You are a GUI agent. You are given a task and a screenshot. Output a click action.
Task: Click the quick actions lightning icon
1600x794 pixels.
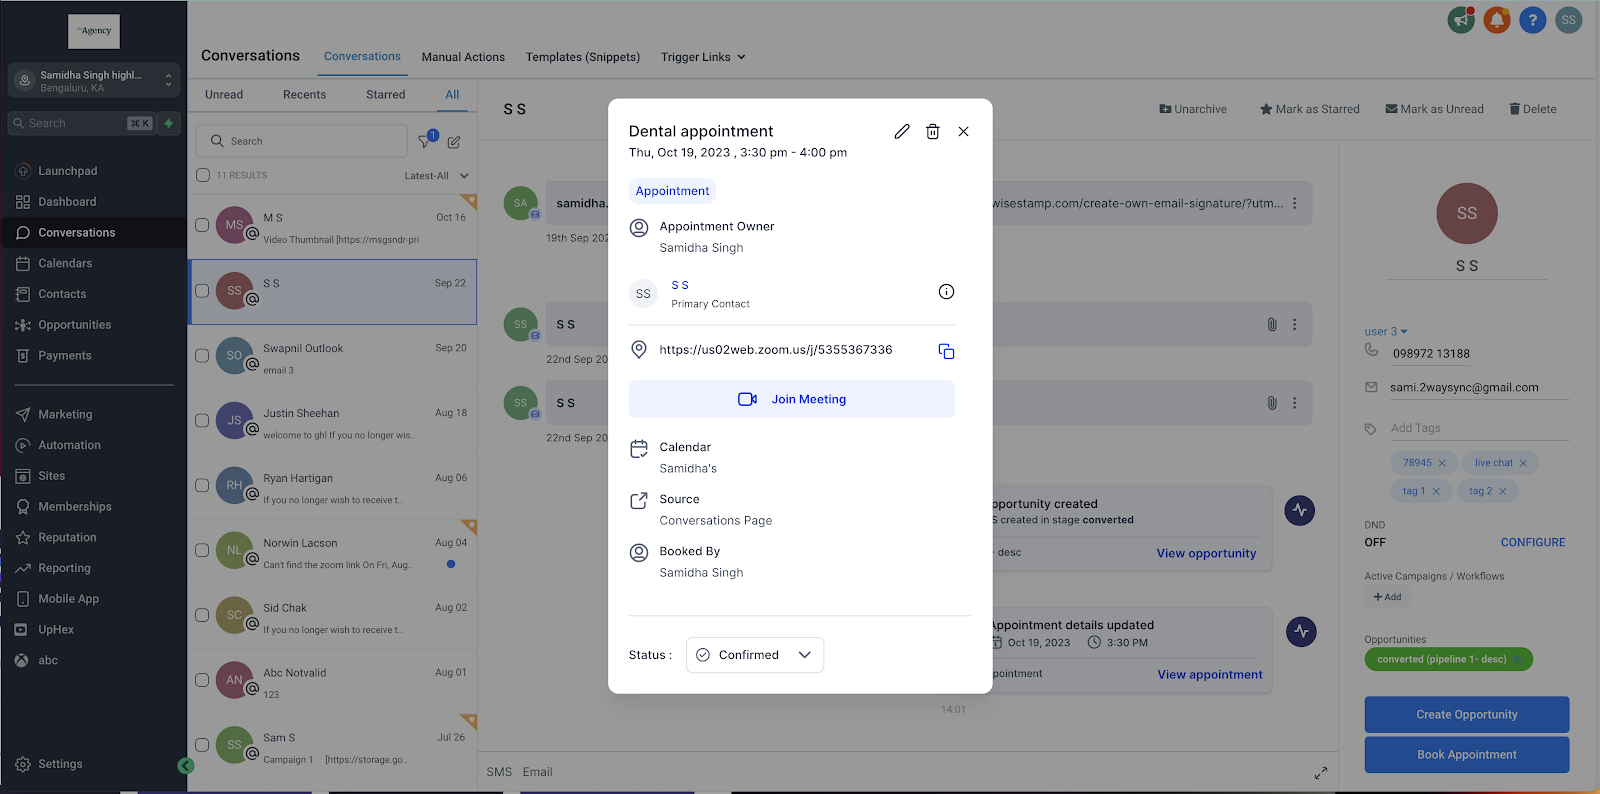169,123
